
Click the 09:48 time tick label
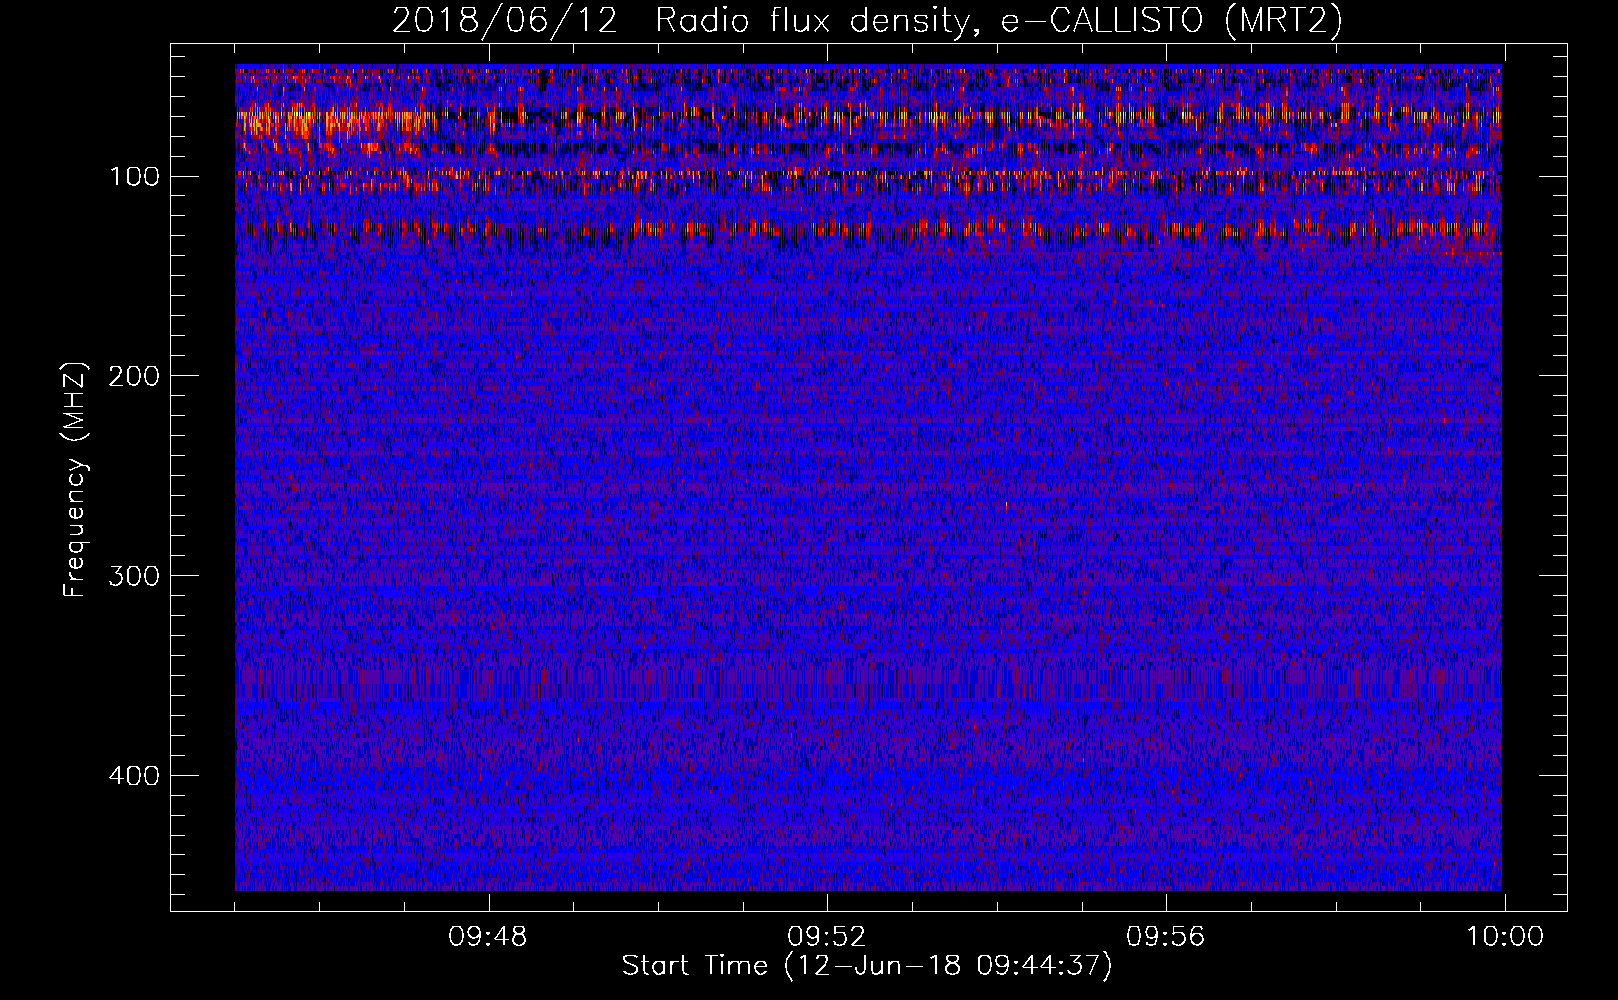click(x=488, y=937)
